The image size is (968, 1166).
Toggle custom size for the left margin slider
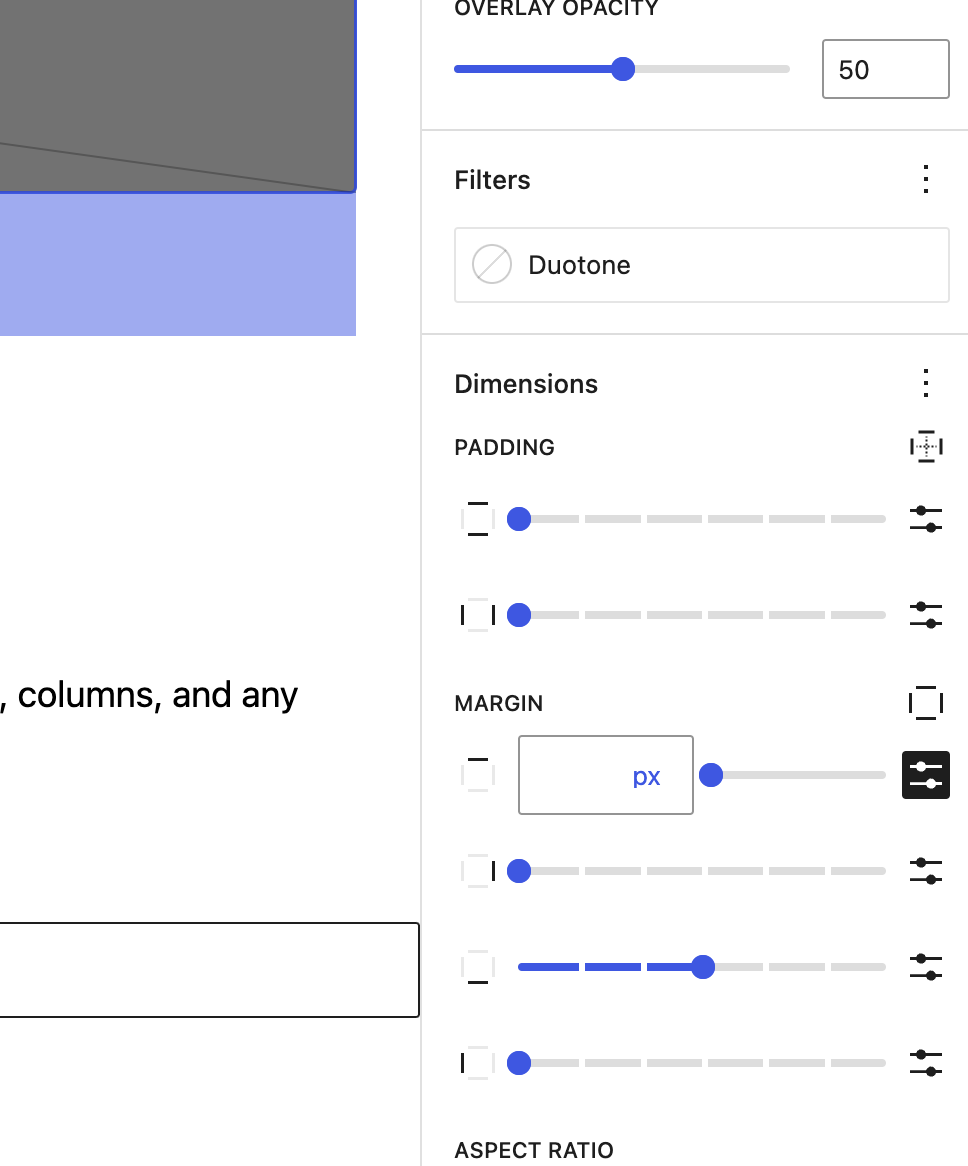(926, 1062)
